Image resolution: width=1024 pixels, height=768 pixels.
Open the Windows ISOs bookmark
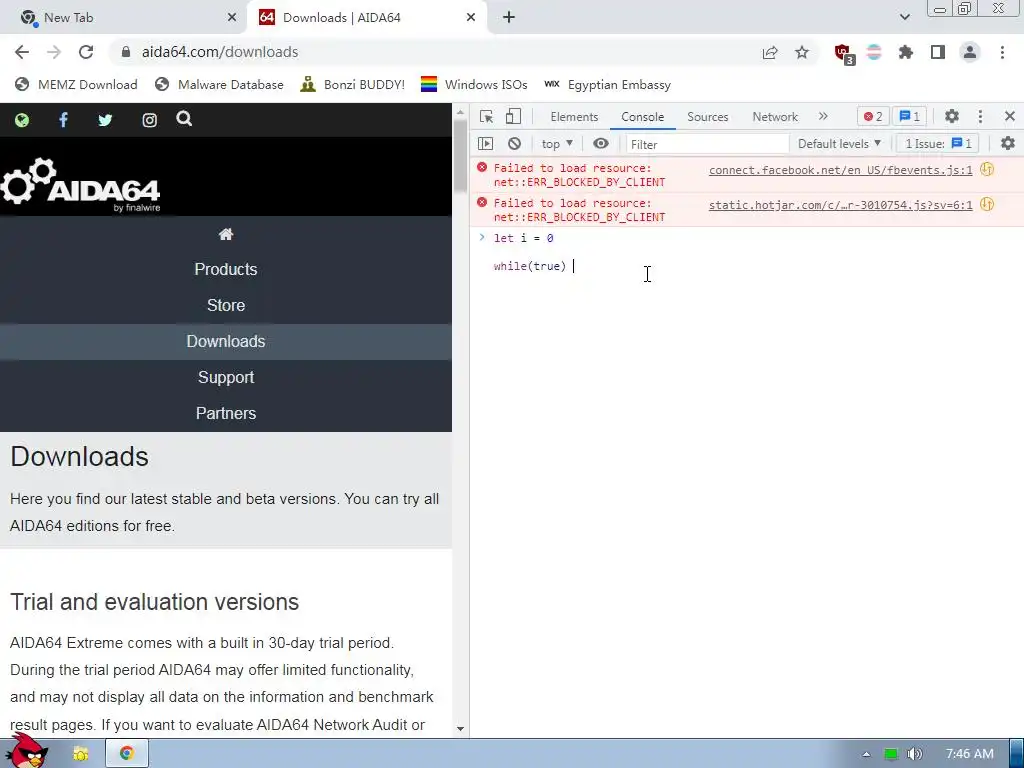pyautogui.click(x=474, y=84)
